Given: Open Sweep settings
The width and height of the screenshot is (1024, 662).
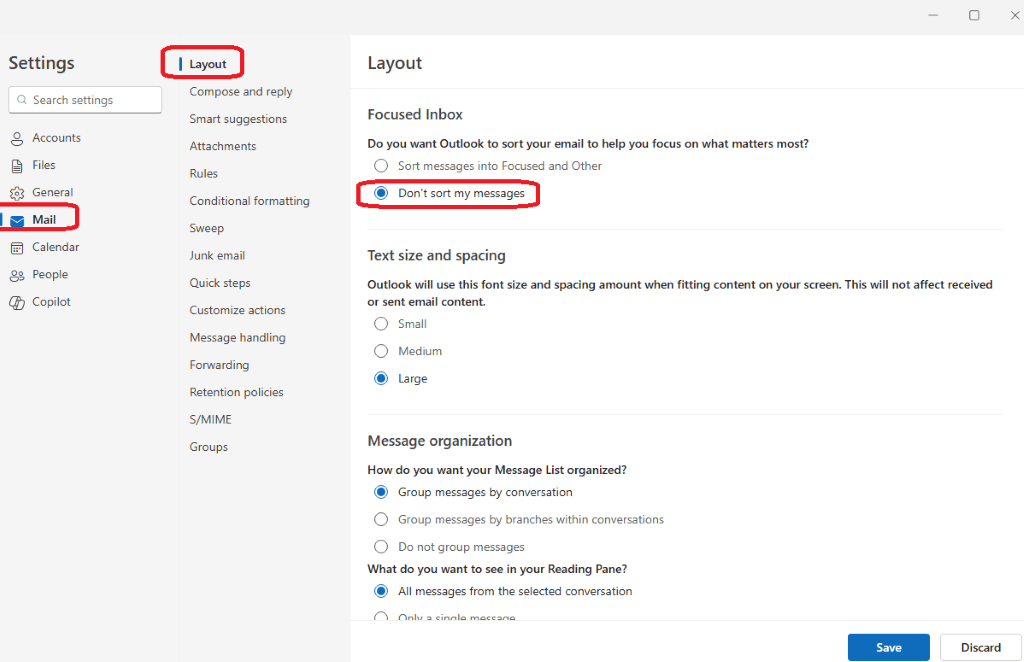Looking at the screenshot, I should pos(206,229).
